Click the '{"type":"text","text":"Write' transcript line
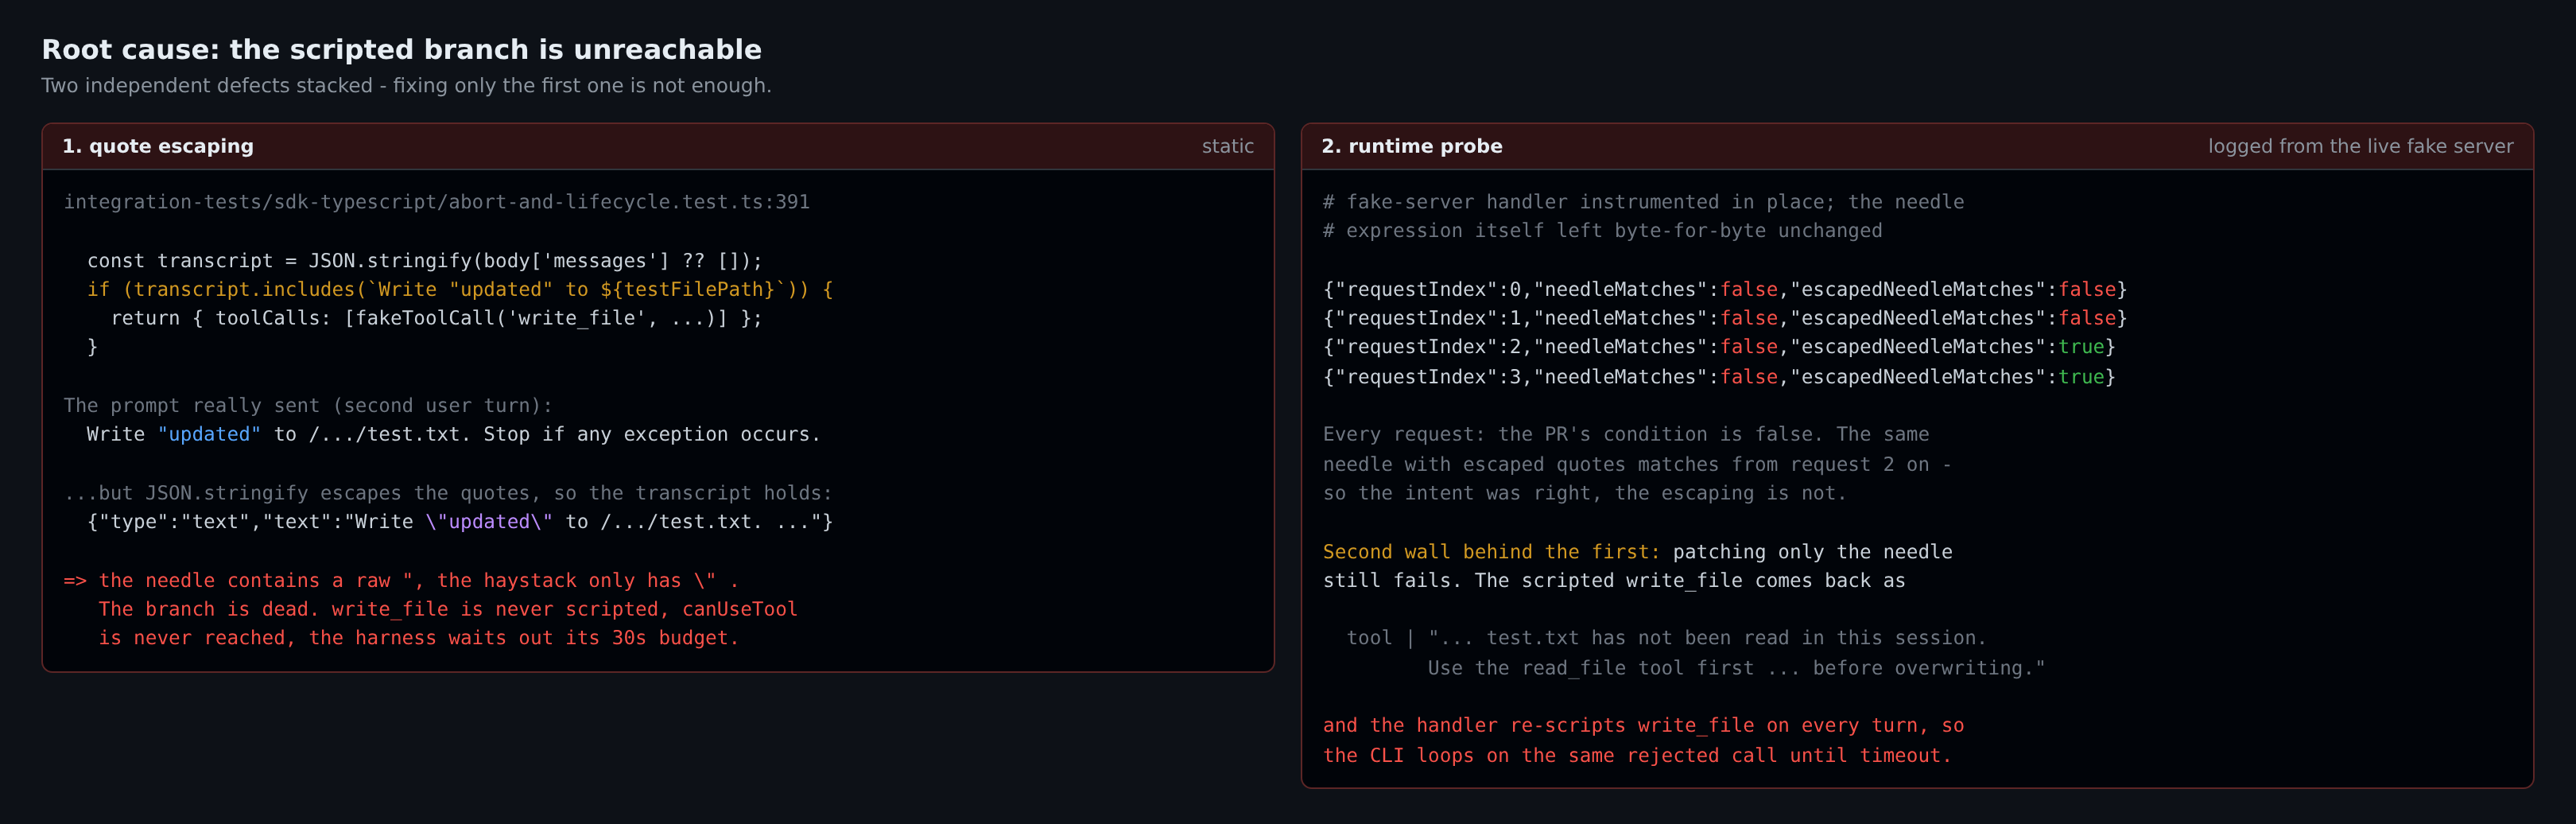This screenshot has height=824, width=2576. [x=460, y=522]
